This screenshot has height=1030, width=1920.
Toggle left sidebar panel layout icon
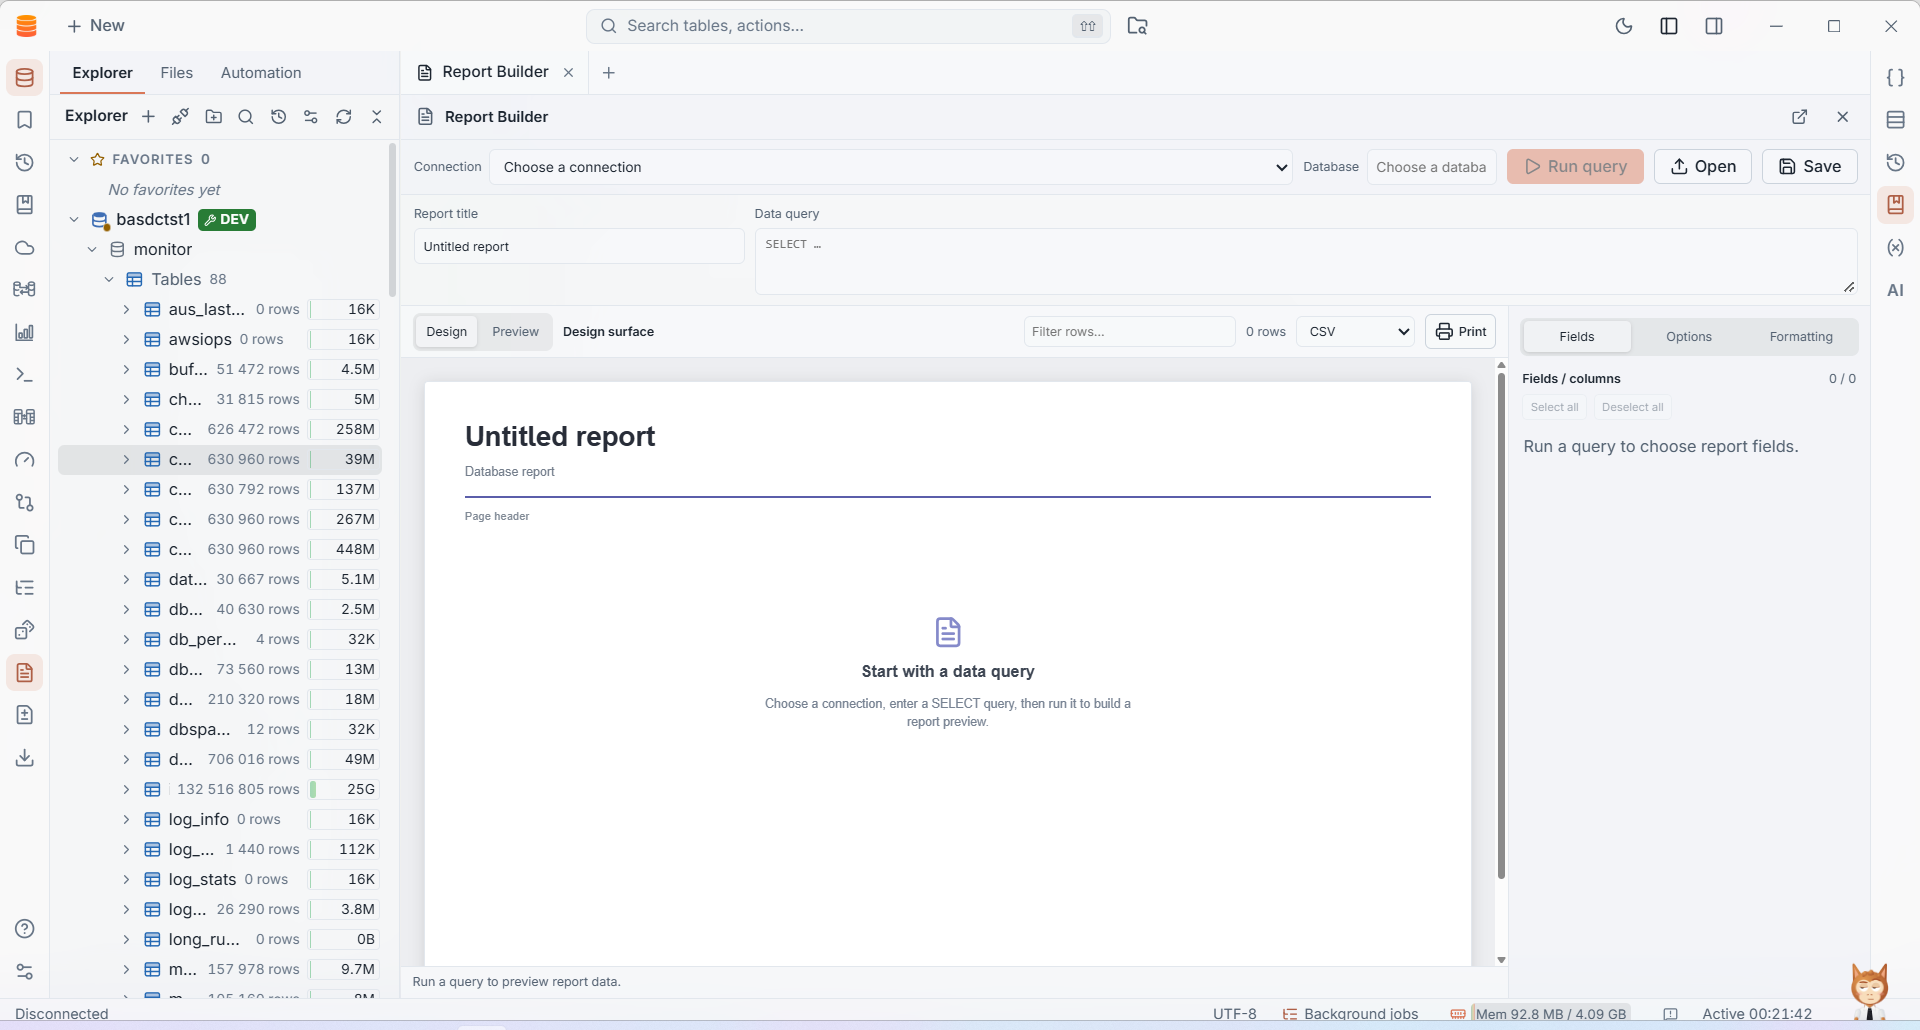tap(1669, 26)
